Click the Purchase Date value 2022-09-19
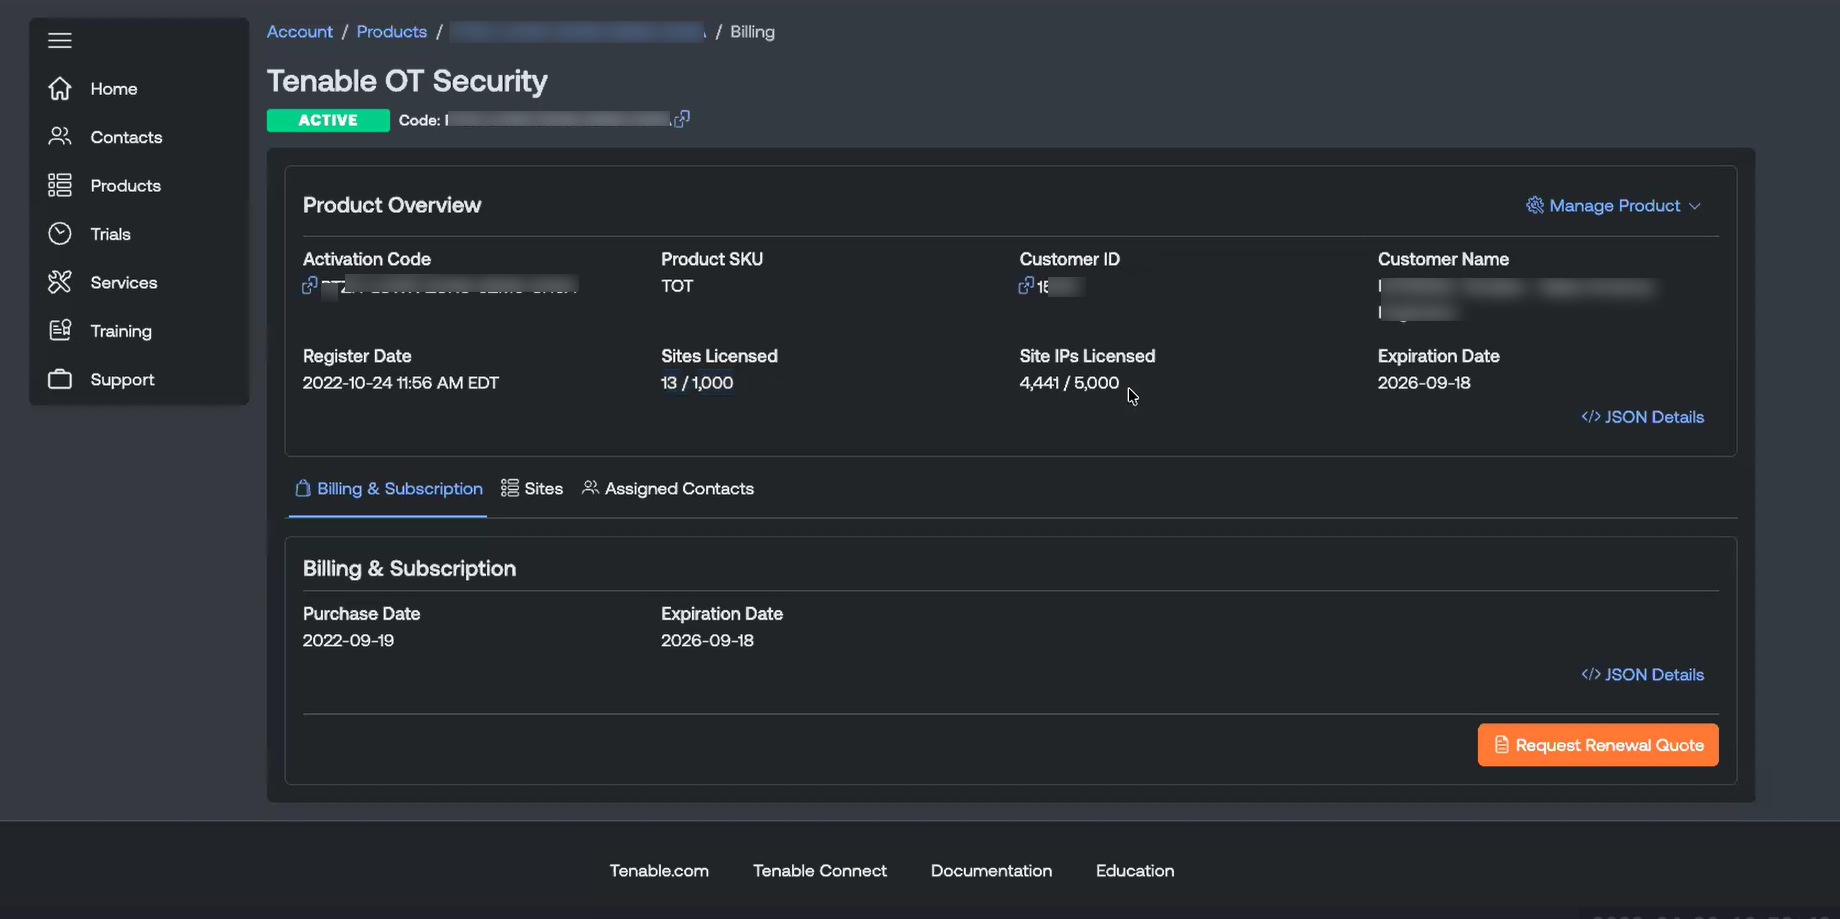 point(348,640)
